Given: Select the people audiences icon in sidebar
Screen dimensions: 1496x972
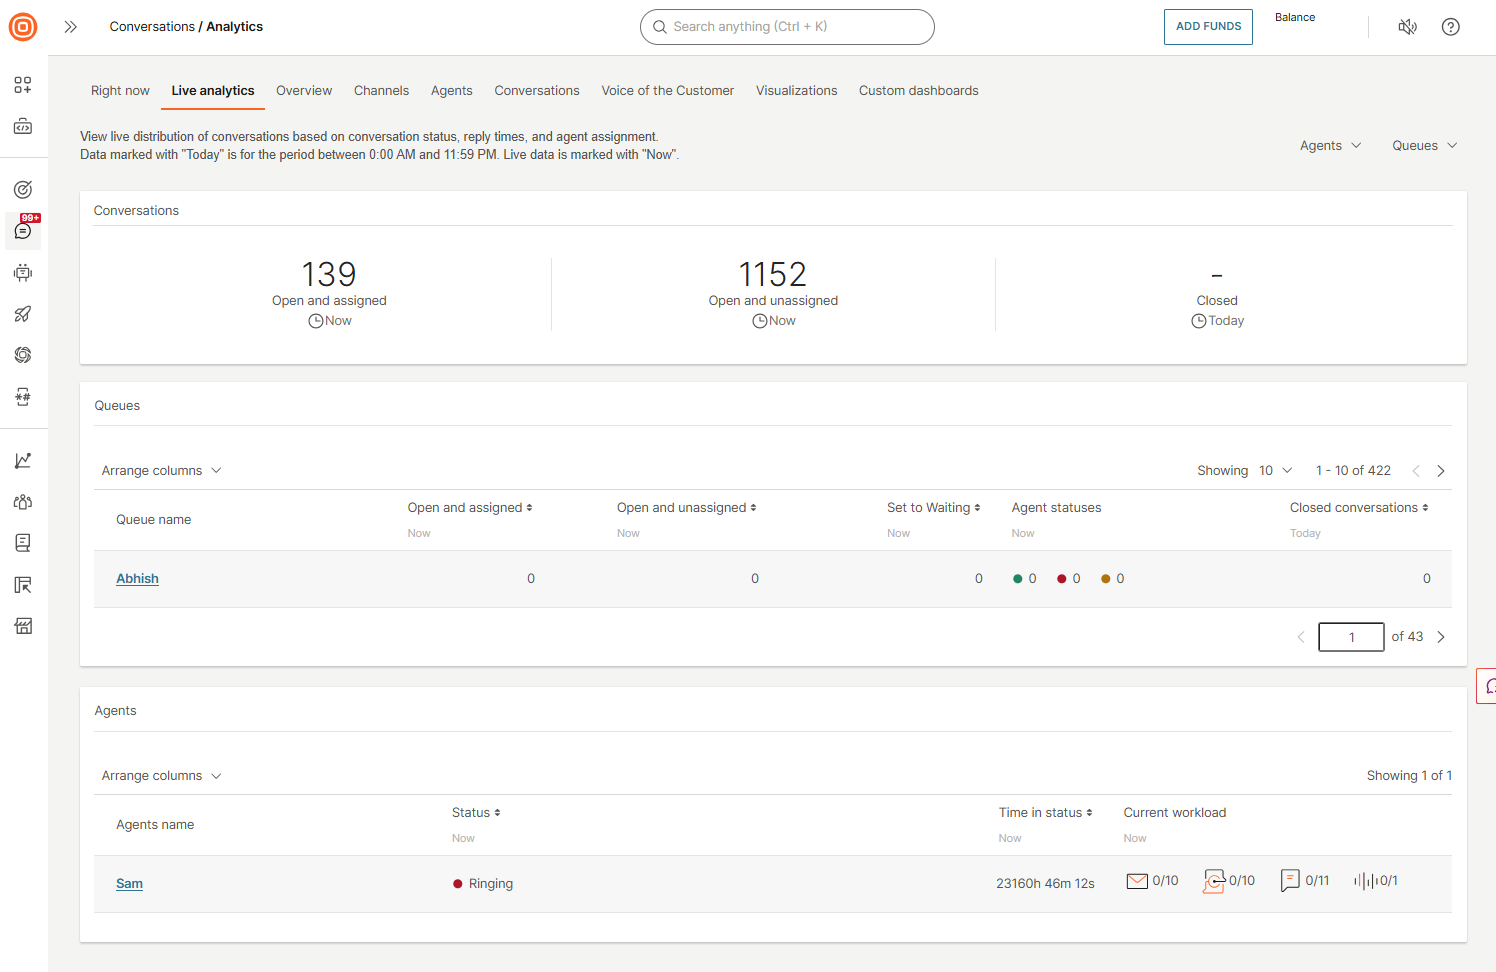Looking at the screenshot, I should coord(22,501).
